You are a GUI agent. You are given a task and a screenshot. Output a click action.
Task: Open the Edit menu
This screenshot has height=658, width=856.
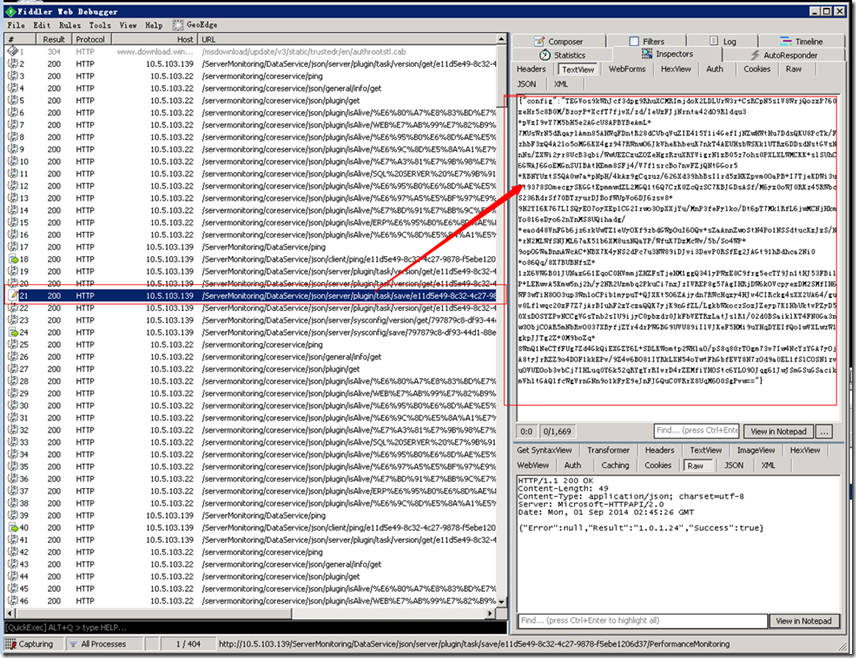click(41, 25)
